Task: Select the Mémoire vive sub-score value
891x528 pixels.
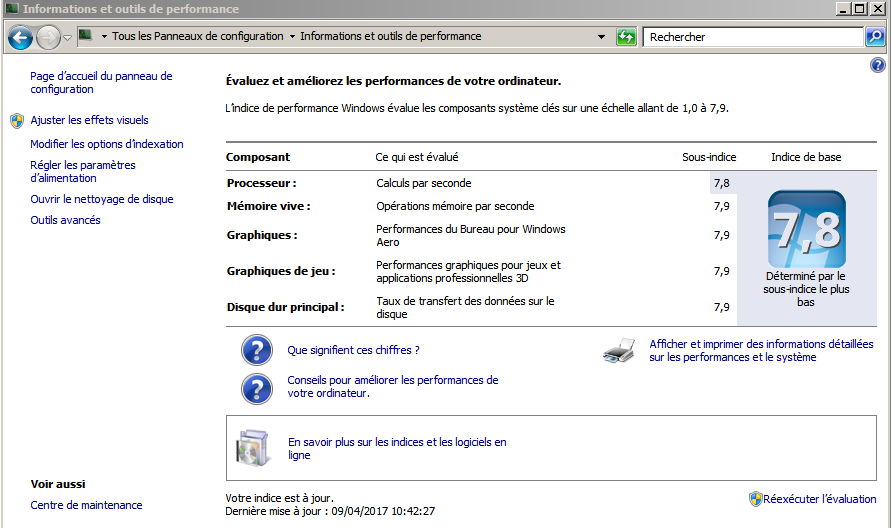Action: (722, 206)
